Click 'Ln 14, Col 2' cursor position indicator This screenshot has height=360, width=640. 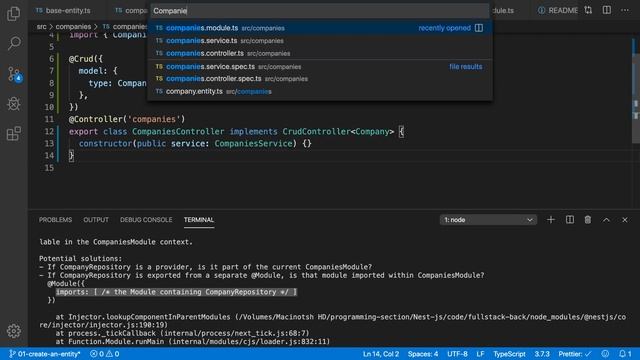point(381,354)
